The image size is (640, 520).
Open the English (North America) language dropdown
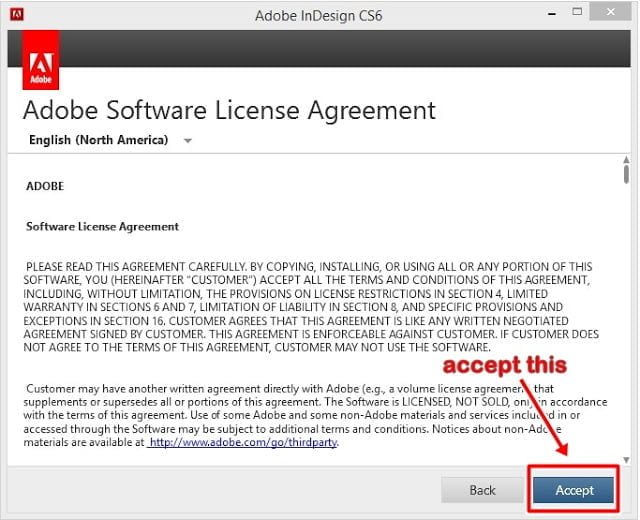(110, 140)
